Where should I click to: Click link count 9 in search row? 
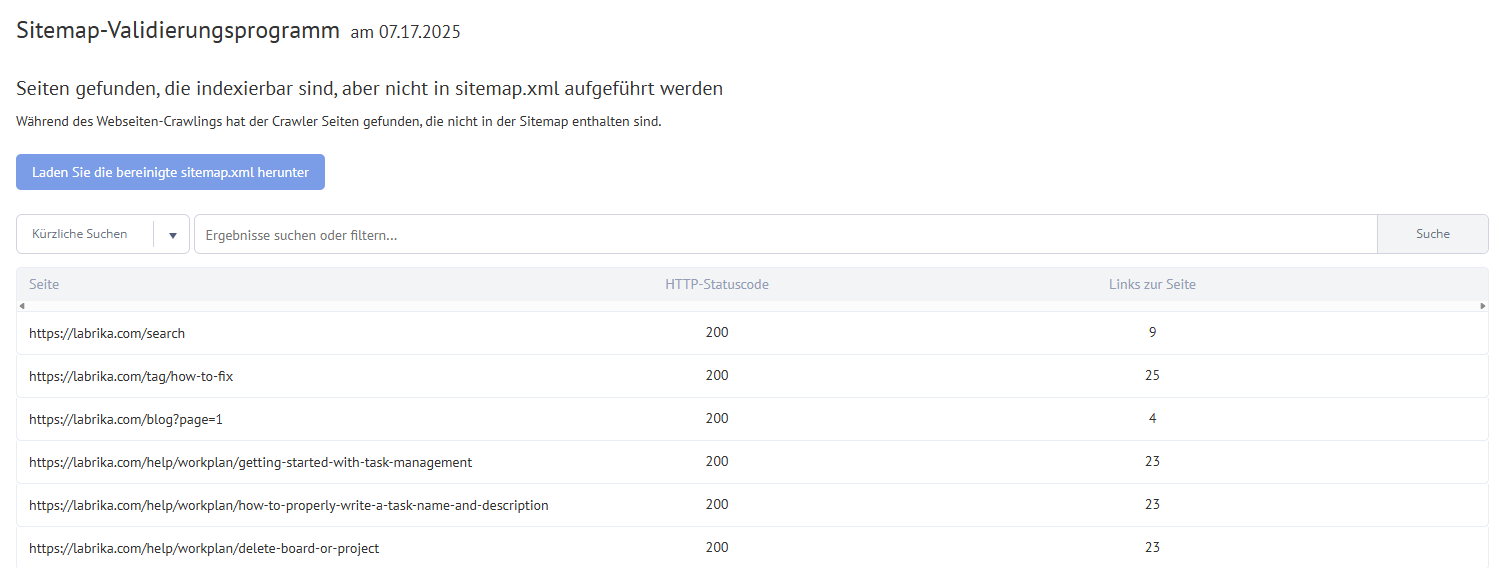click(1152, 332)
